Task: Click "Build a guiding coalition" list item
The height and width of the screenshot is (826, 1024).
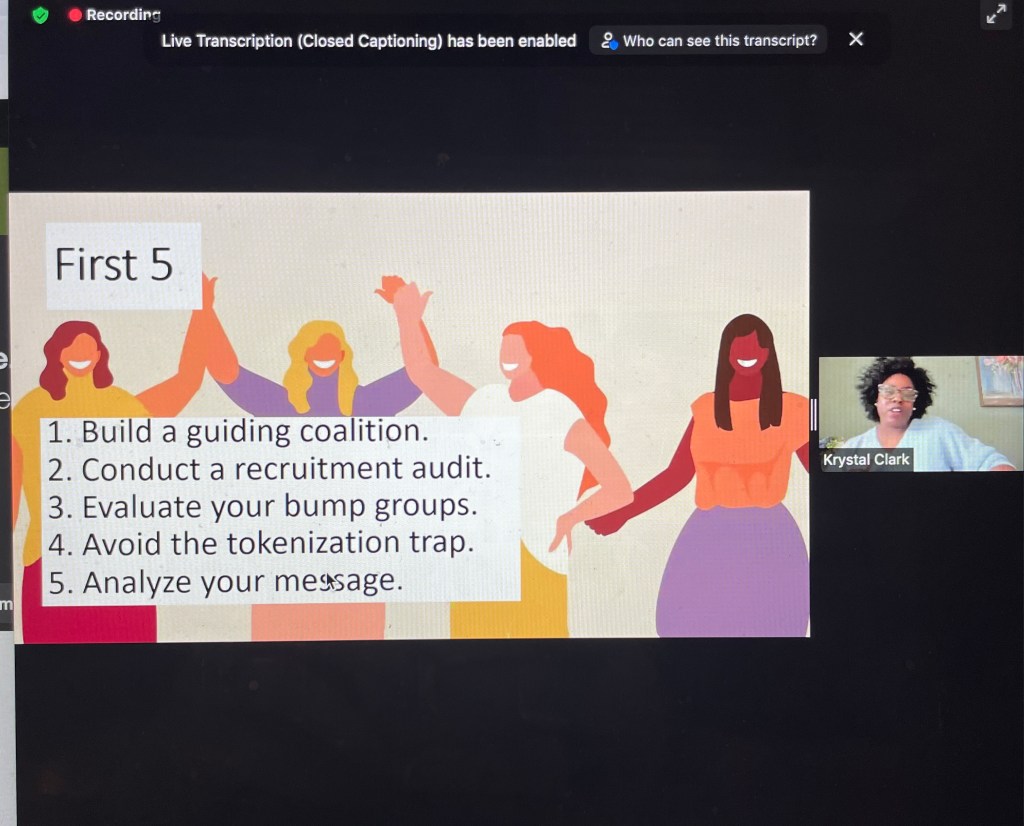Action: 238,432
